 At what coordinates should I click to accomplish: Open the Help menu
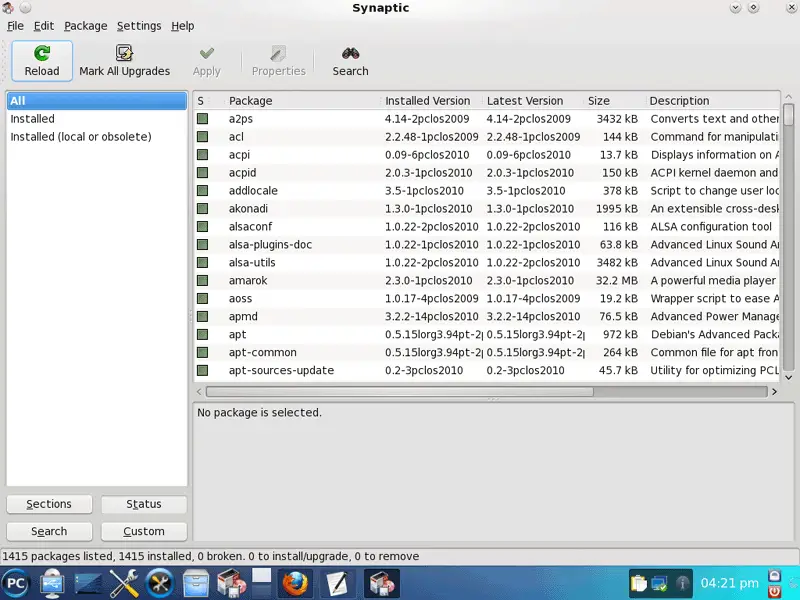tap(183, 26)
